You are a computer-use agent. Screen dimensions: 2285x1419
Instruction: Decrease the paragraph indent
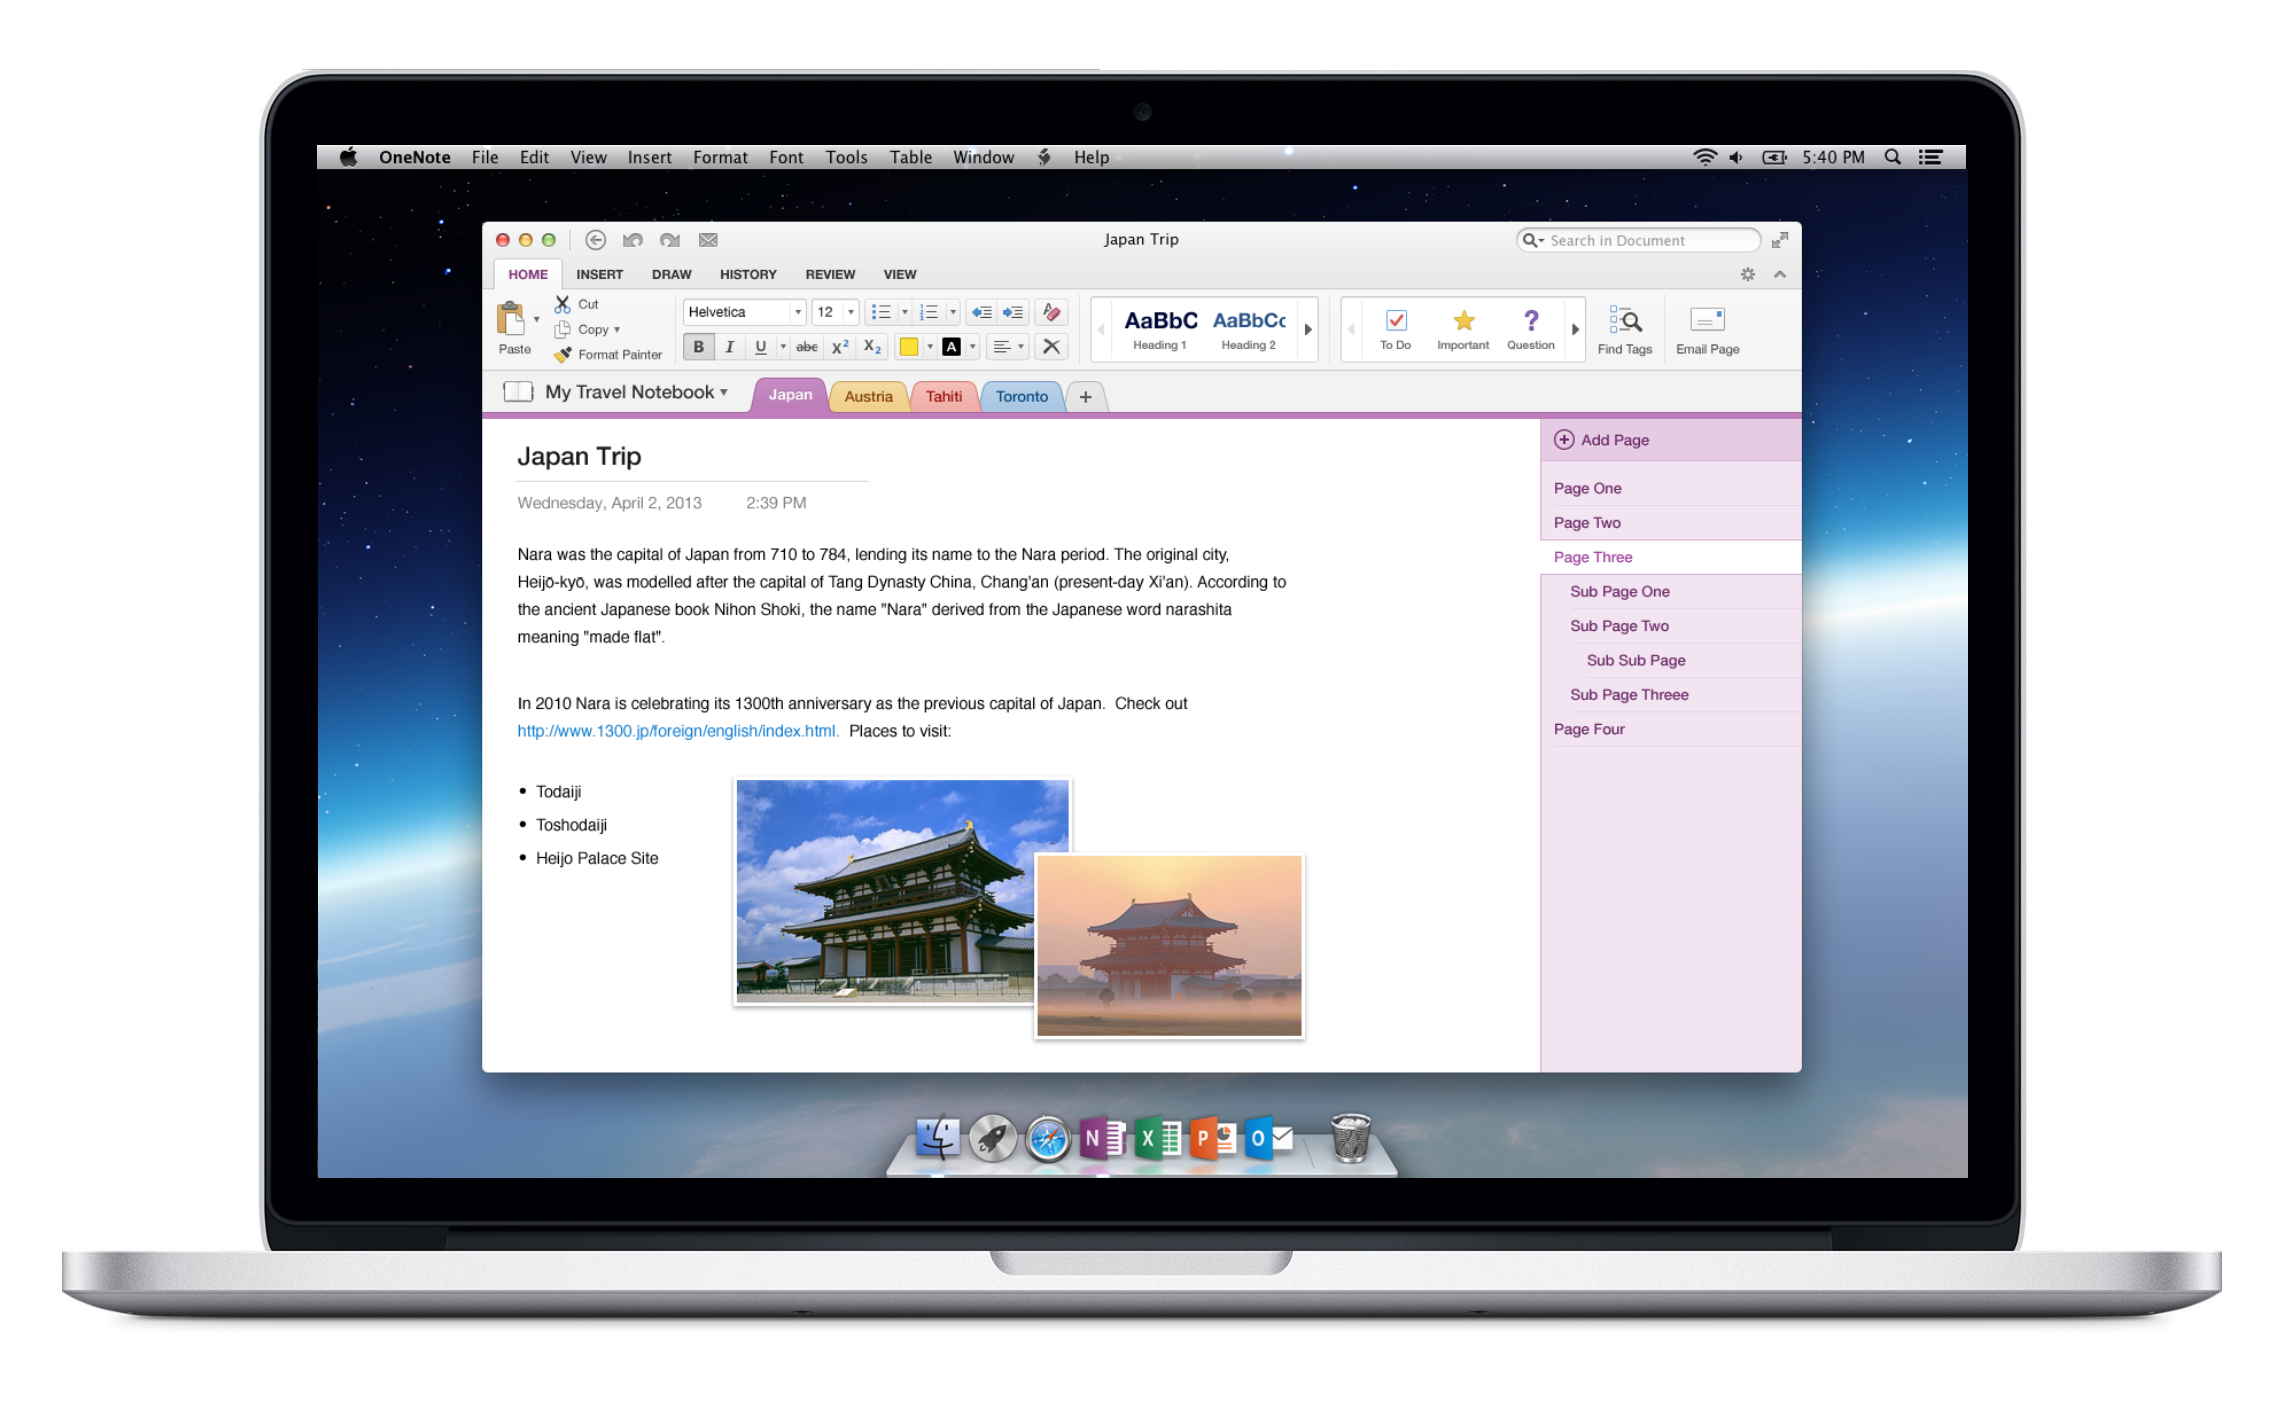pos(982,312)
